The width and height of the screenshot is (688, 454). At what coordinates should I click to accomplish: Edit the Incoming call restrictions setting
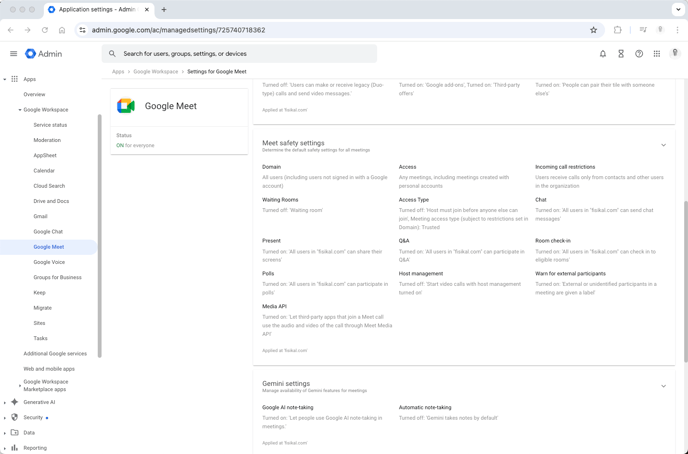pos(600,176)
